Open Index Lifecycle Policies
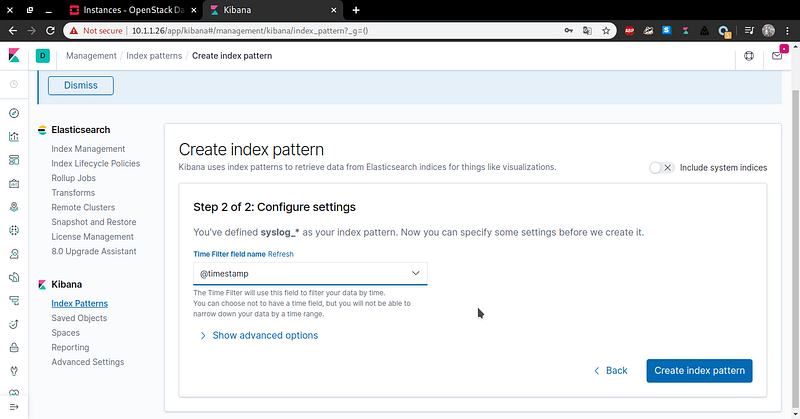 [x=95, y=163]
